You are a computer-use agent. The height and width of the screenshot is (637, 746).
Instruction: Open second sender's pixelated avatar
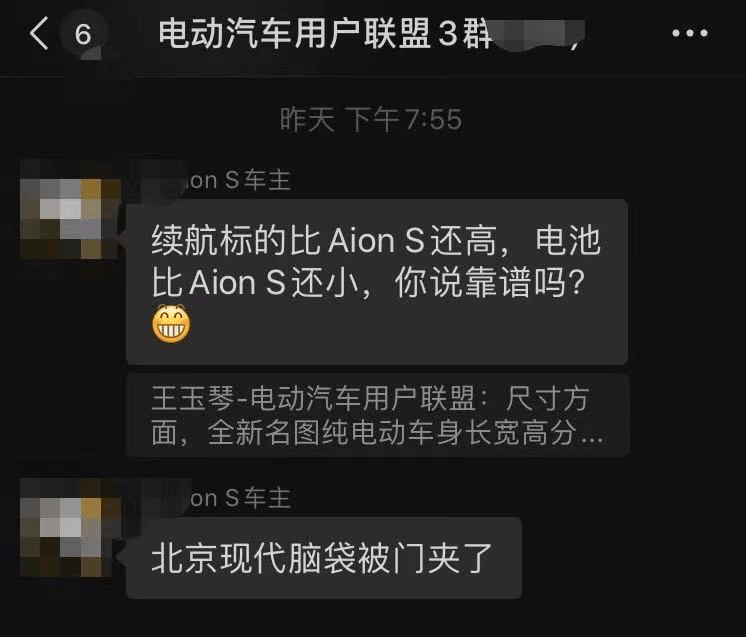click(70, 528)
